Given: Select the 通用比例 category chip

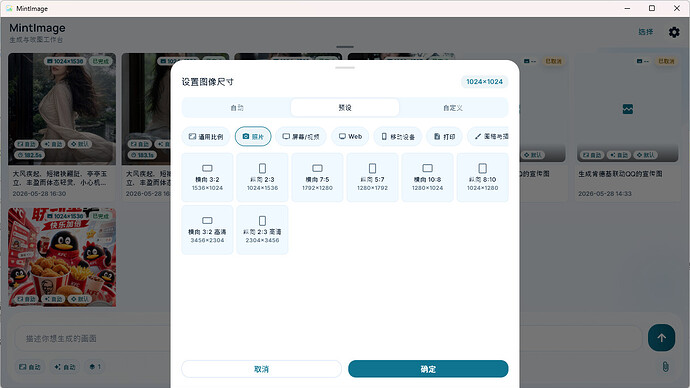Looking at the screenshot, I should pyautogui.click(x=206, y=137).
